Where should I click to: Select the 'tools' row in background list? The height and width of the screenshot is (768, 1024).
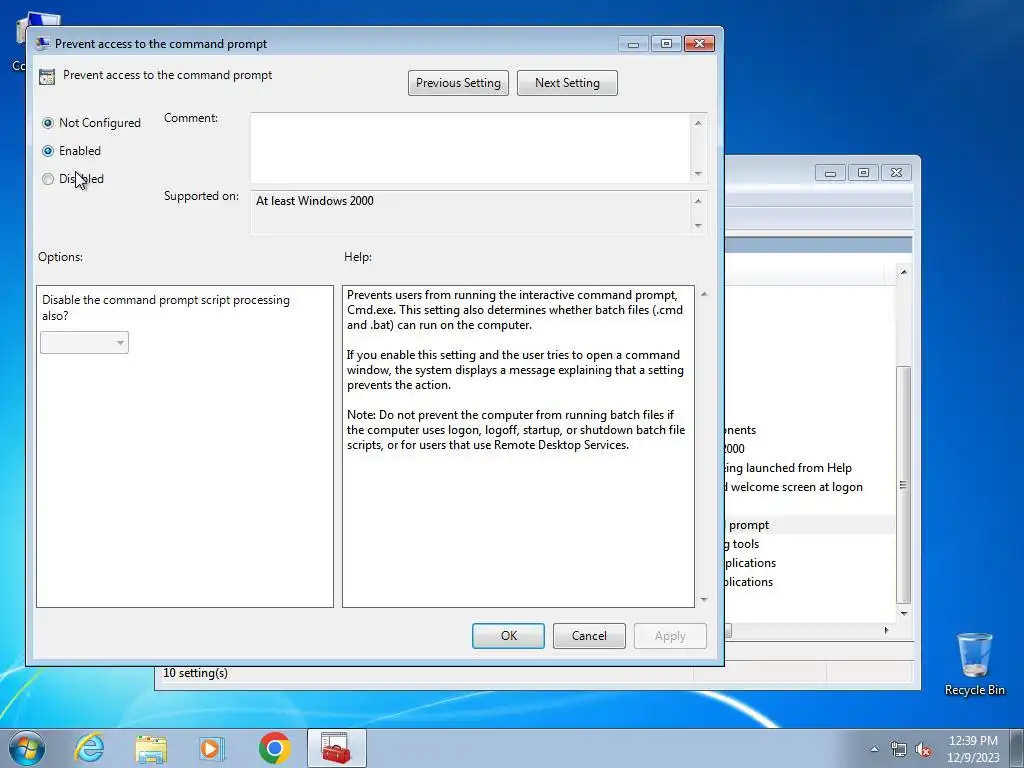point(810,544)
